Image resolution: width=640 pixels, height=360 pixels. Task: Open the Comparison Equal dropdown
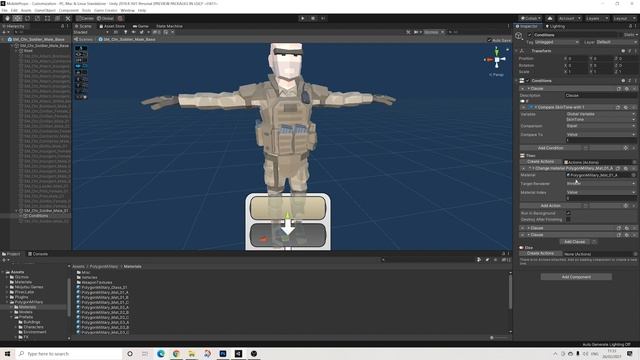tap(600, 126)
